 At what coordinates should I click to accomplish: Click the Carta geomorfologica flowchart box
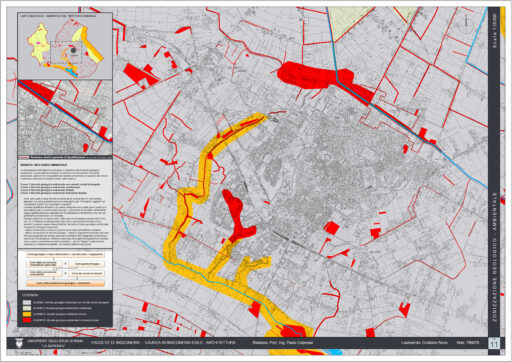click(x=87, y=264)
